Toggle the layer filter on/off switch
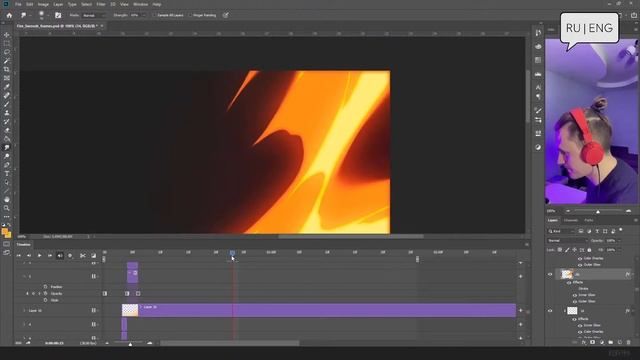 [621, 230]
